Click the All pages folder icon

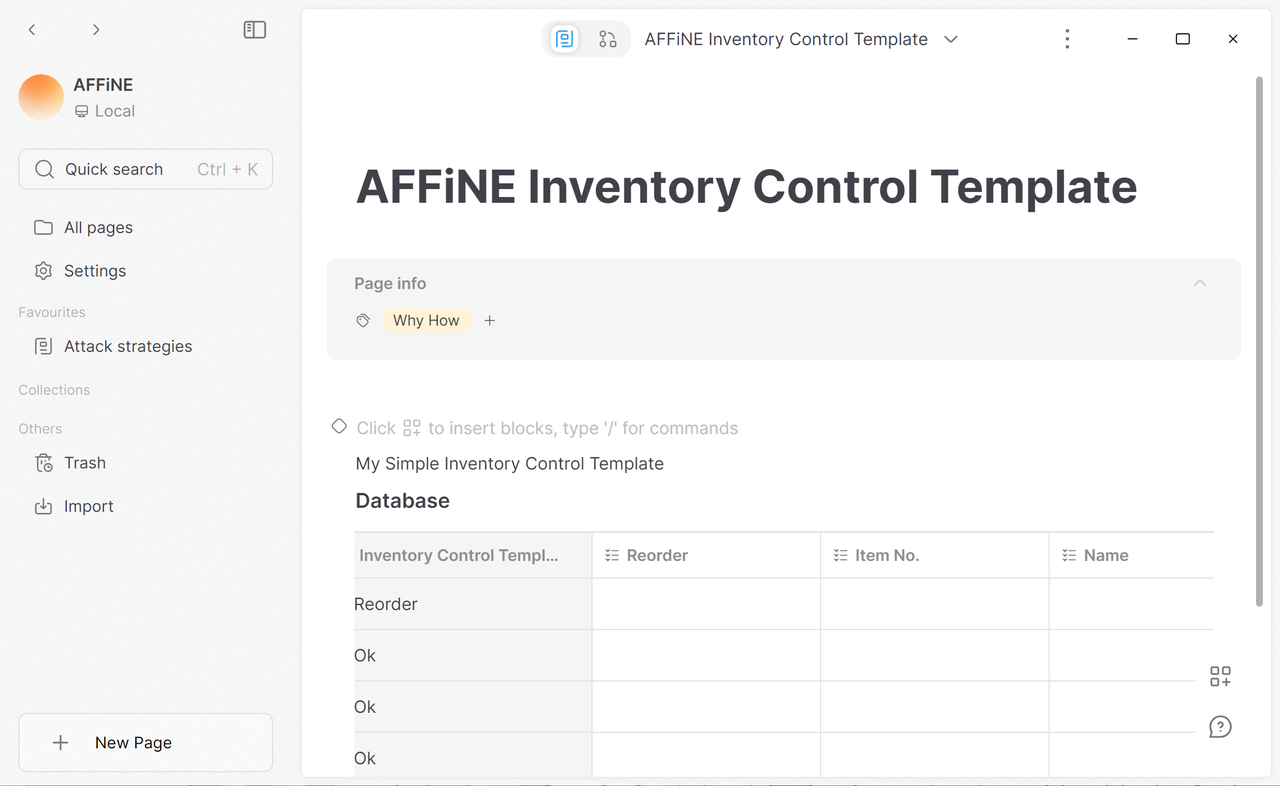point(43,228)
